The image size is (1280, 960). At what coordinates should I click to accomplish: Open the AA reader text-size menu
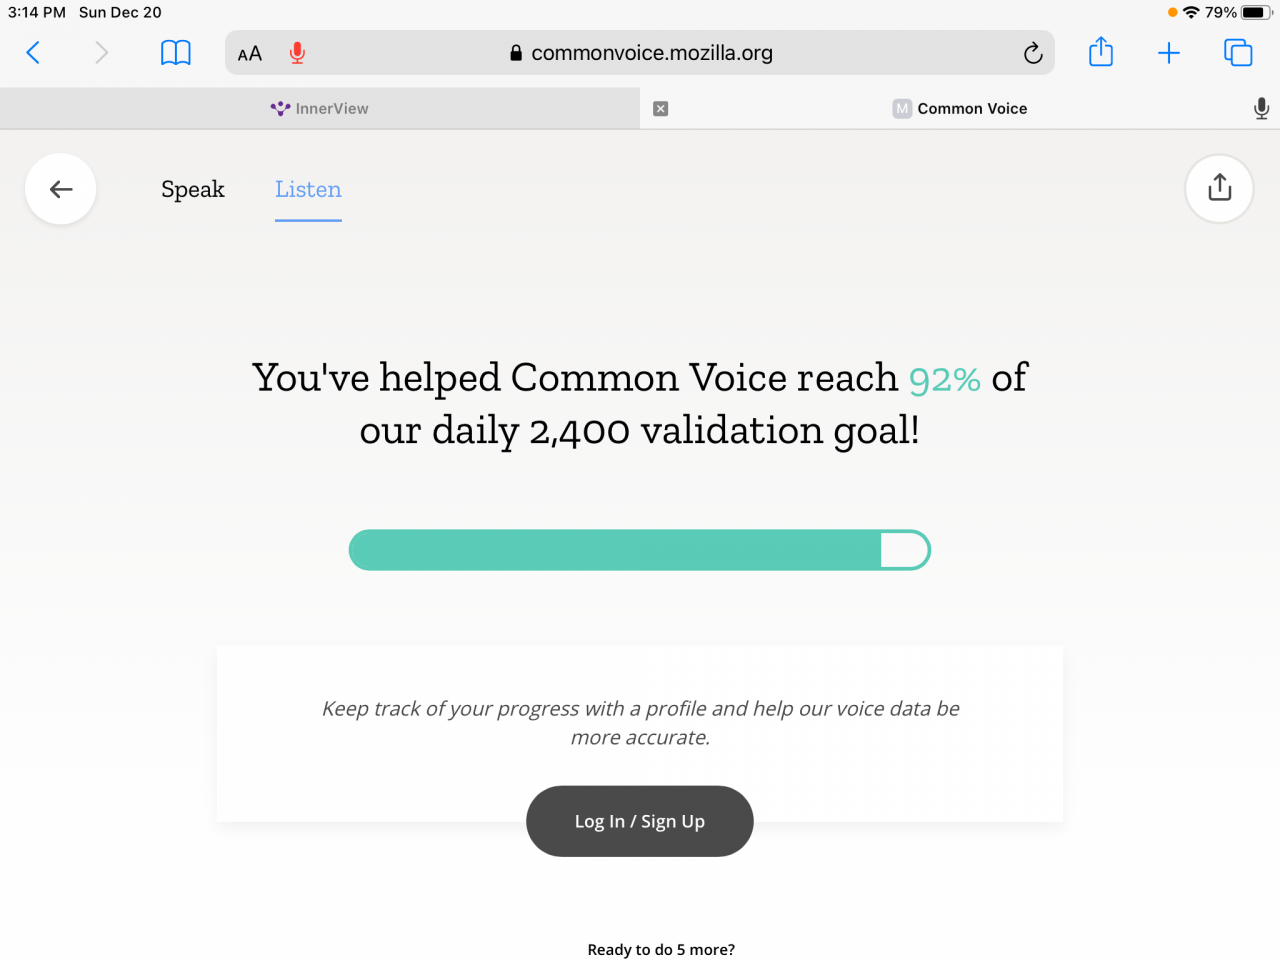click(x=250, y=54)
